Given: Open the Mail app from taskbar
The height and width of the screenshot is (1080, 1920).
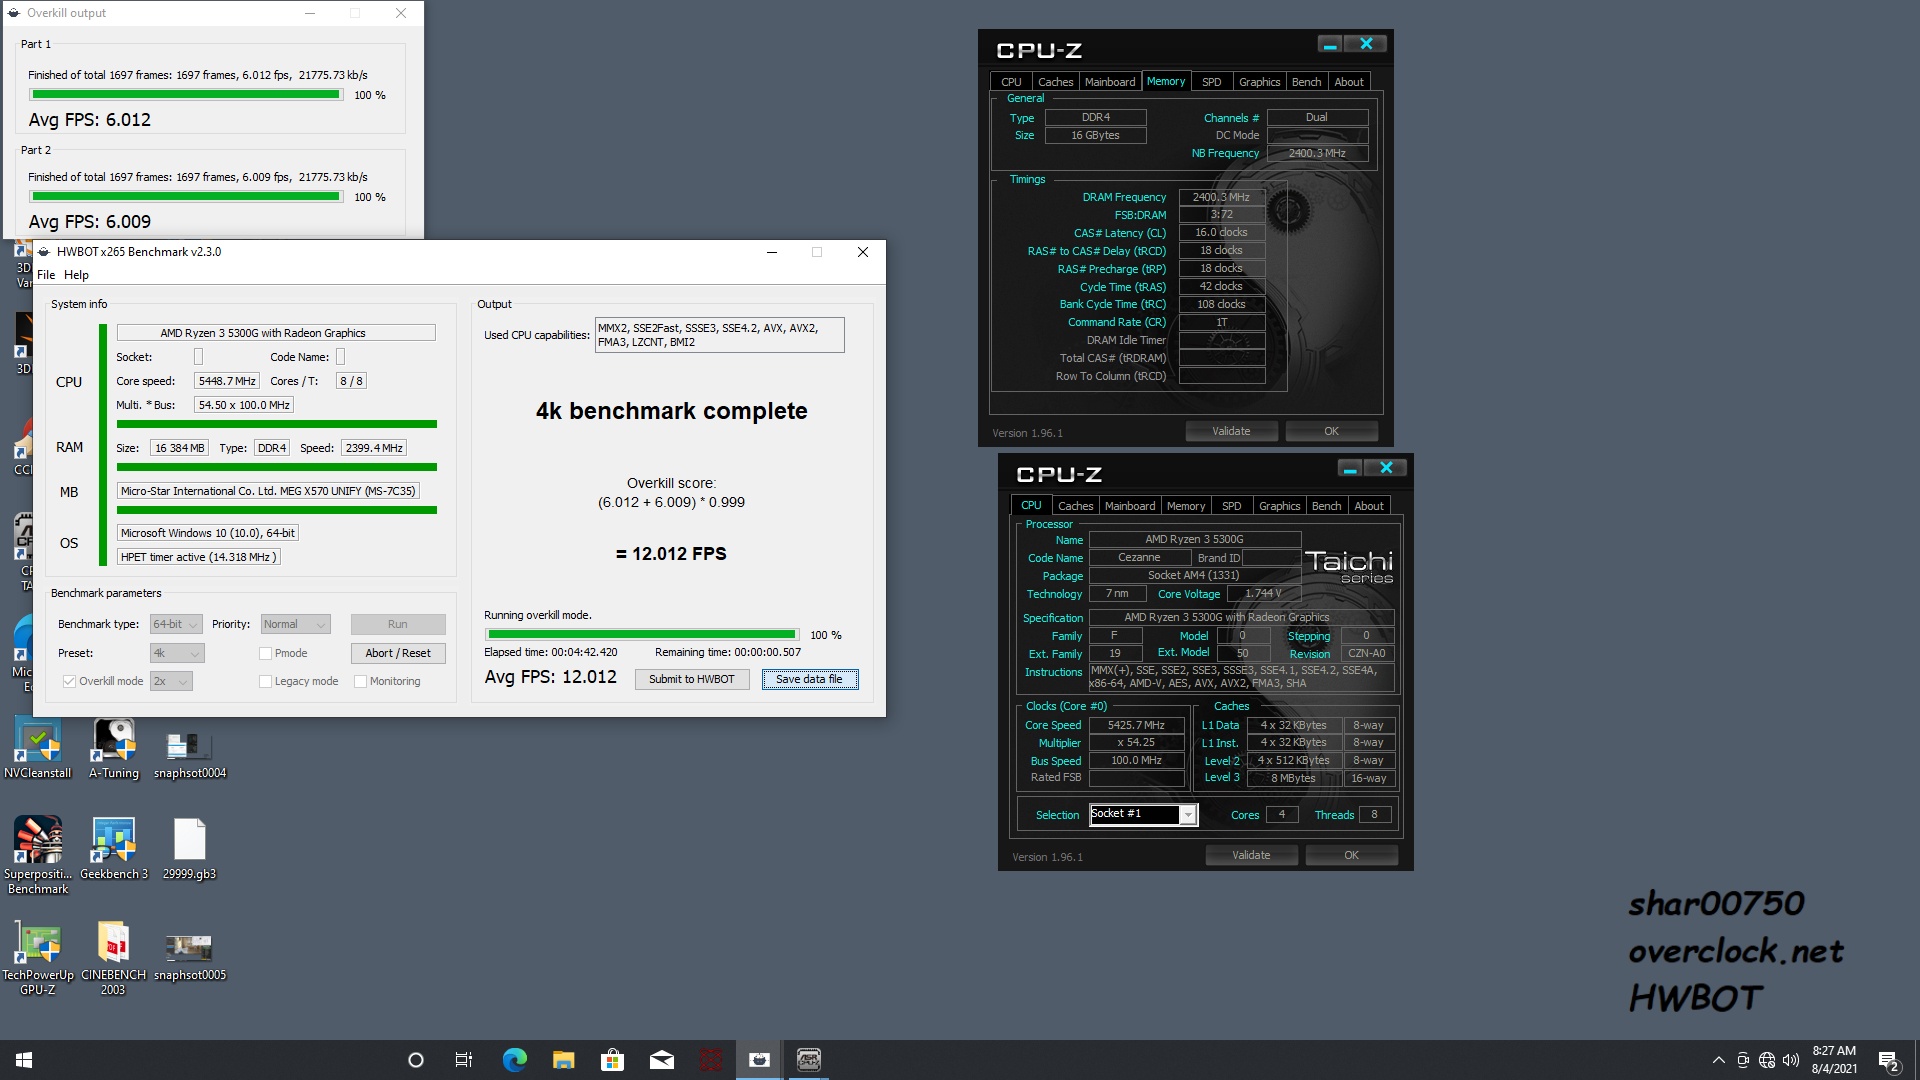Looking at the screenshot, I should [661, 1060].
